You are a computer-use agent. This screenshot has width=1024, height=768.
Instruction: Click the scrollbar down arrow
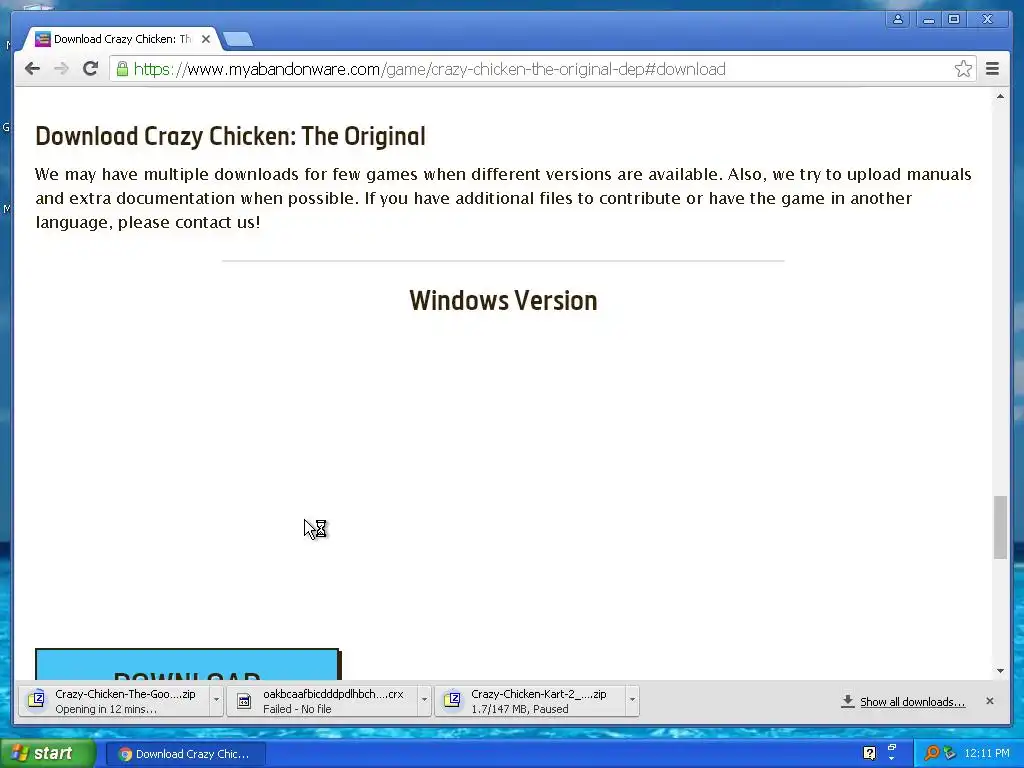coord(1000,671)
